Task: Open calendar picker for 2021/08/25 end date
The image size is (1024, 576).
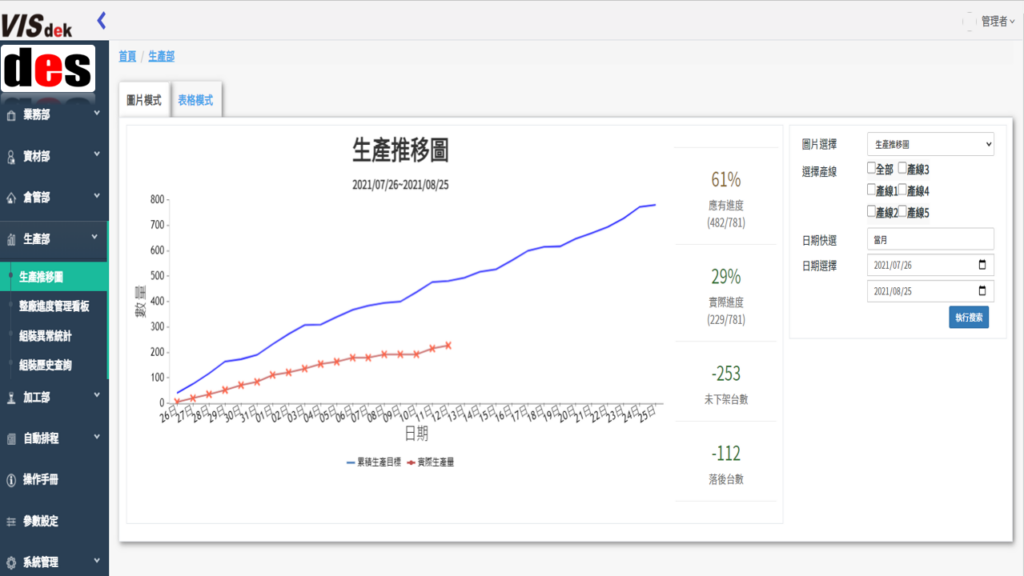Action: tap(982, 291)
